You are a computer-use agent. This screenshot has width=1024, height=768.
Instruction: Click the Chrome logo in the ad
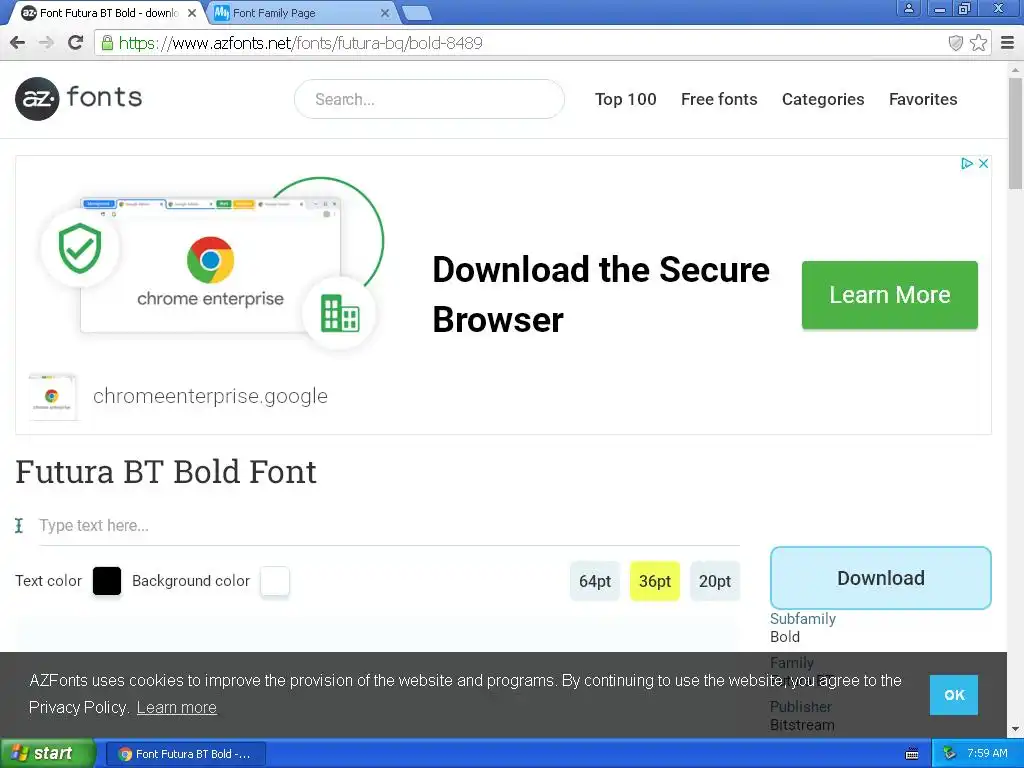coord(210,259)
